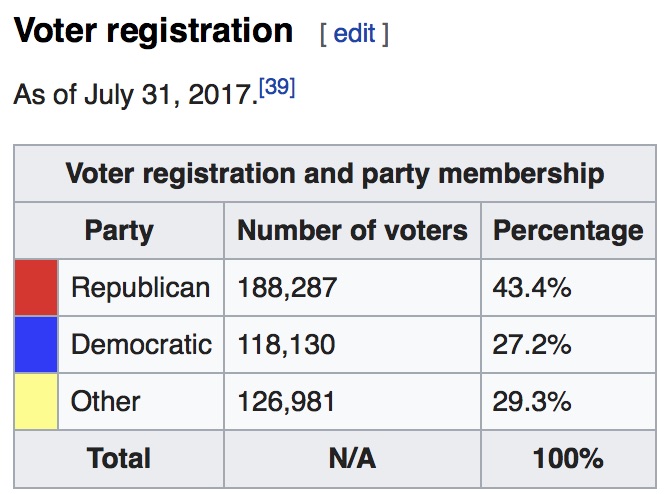
Task: Click the 100% total percentage cell
Action: [568, 459]
